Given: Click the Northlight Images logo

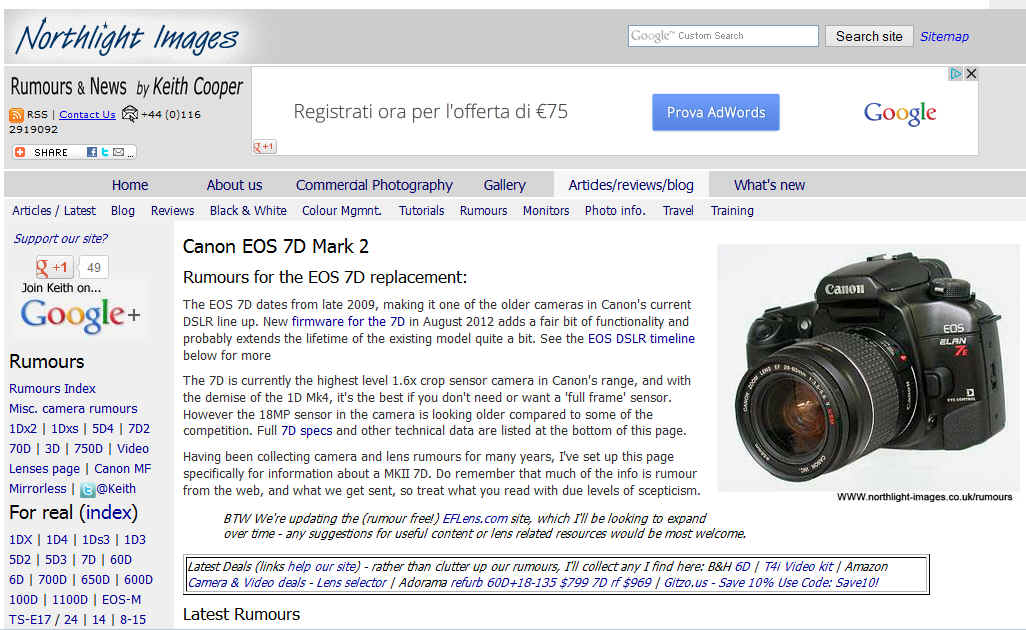Looking at the screenshot, I should pyautogui.click(x=127, y=37).
